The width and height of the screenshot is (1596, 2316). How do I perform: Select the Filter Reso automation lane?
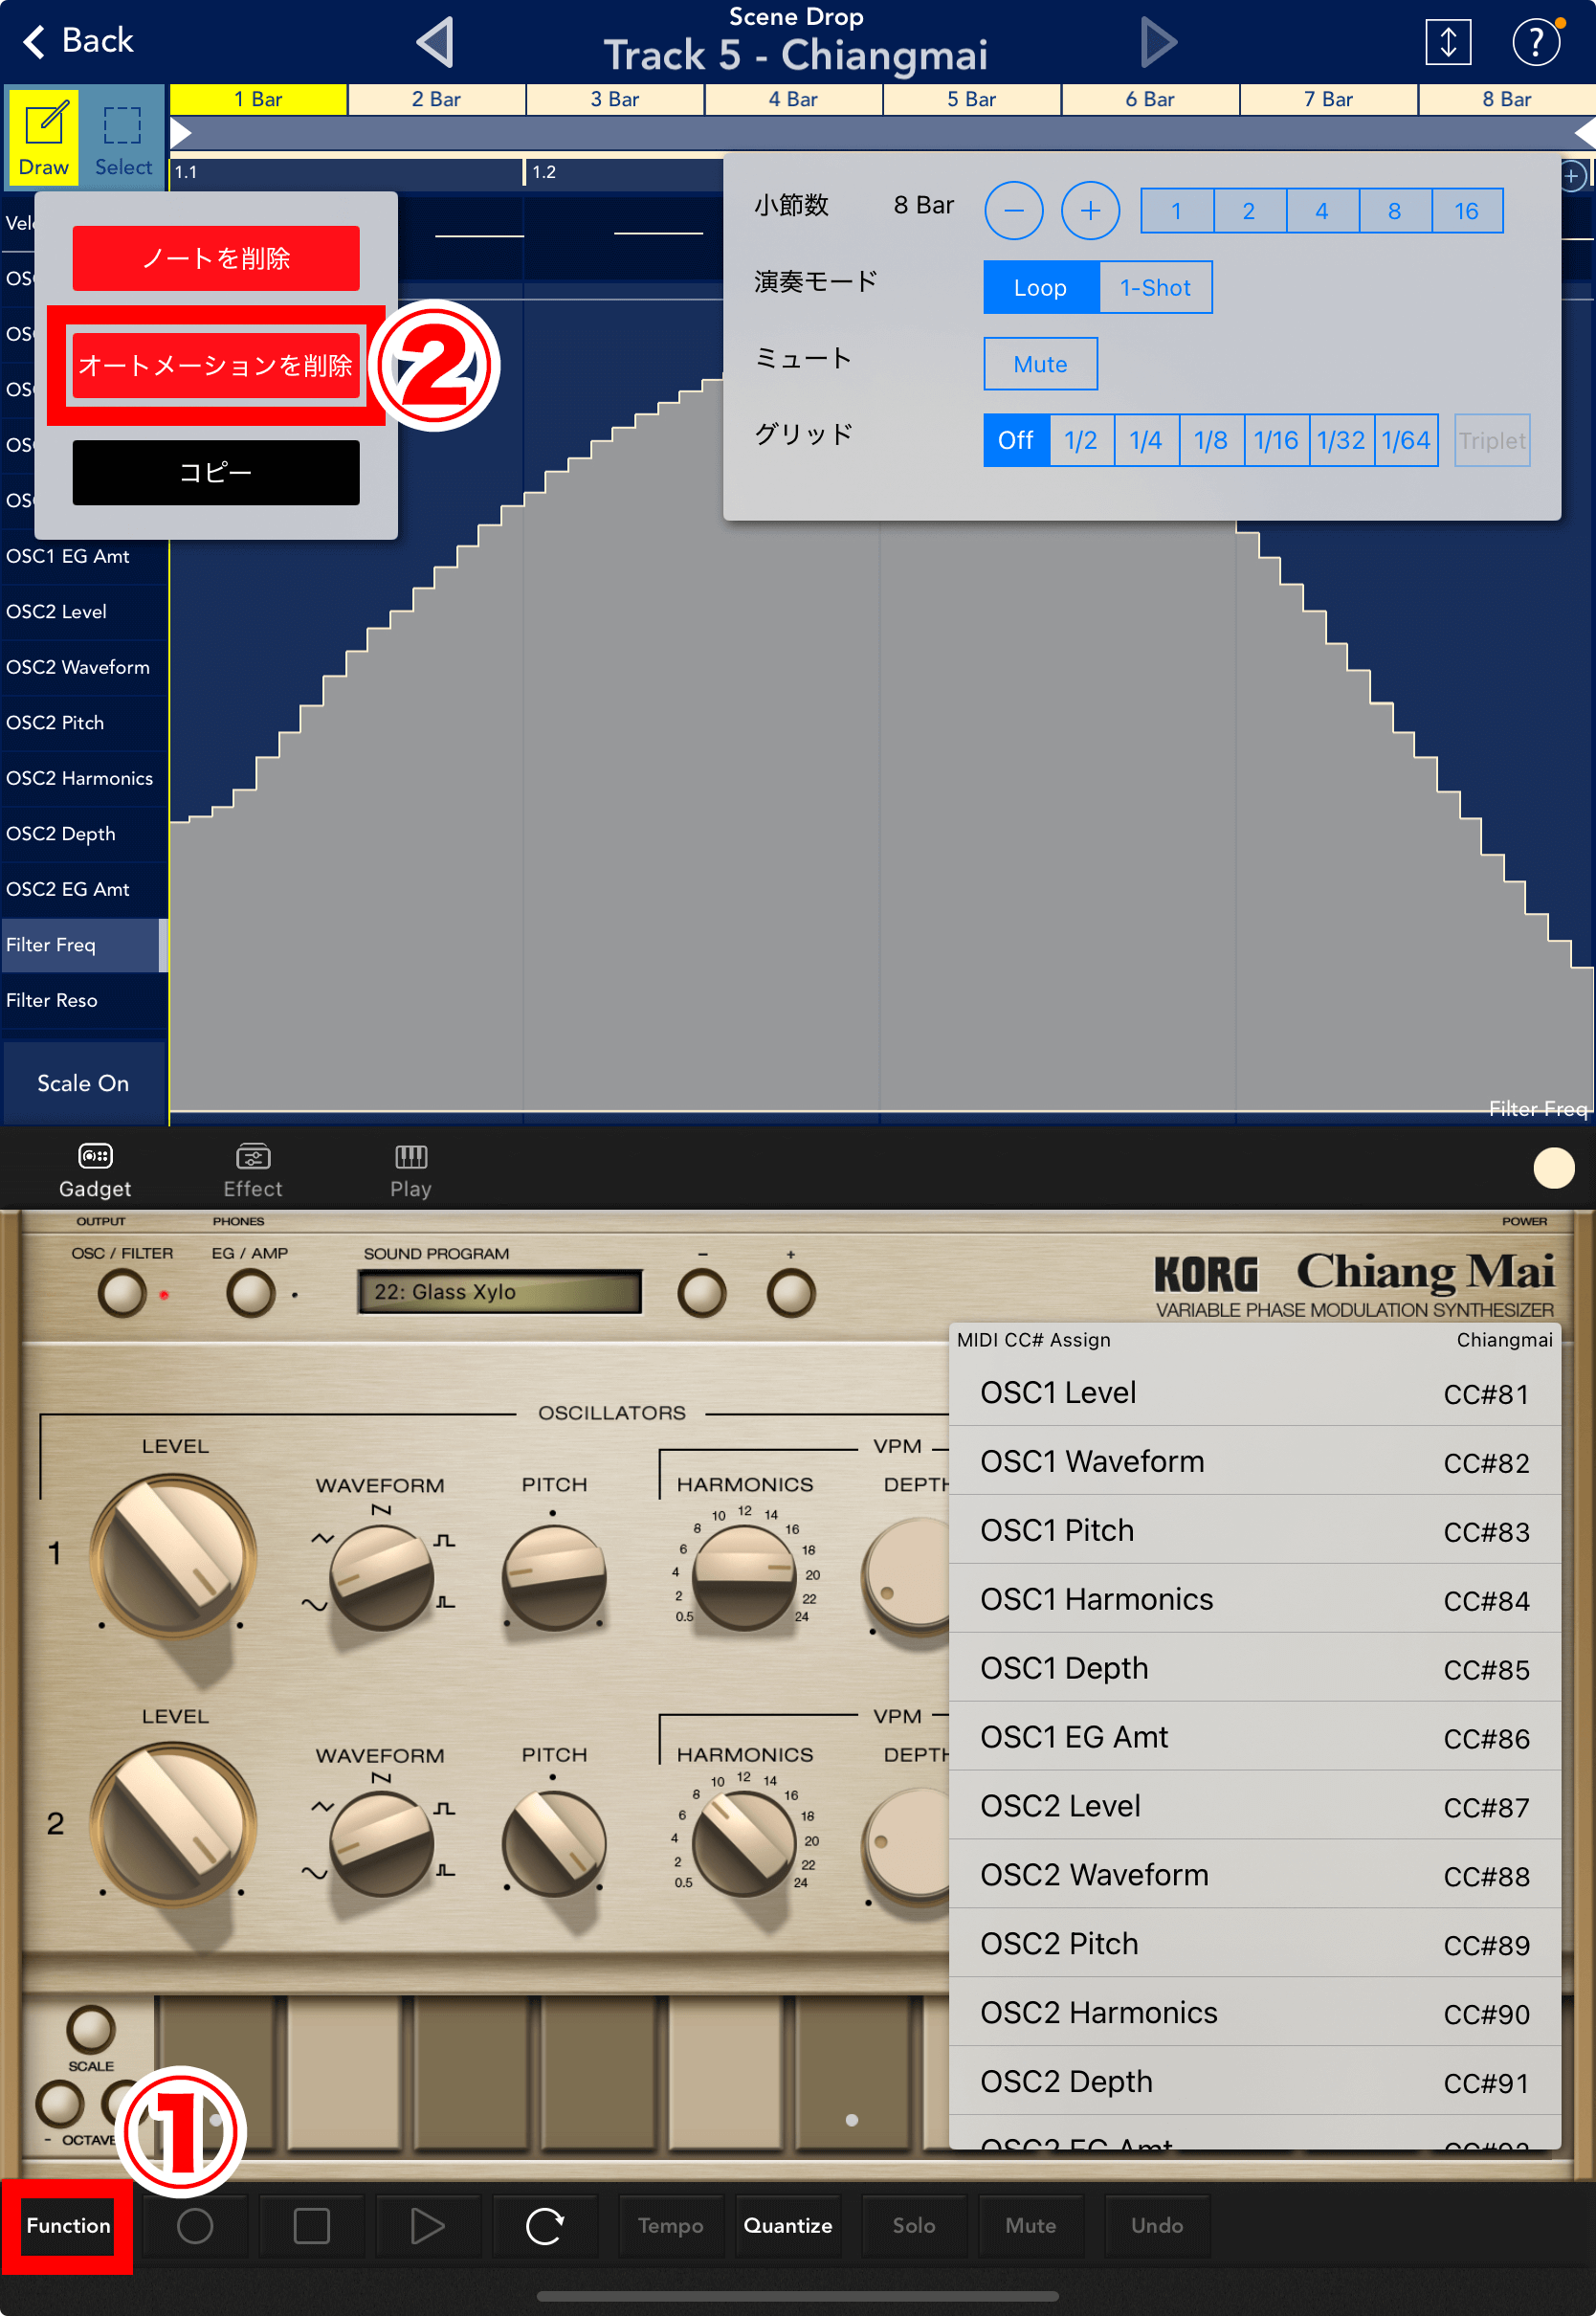[x=82, y=1000]
